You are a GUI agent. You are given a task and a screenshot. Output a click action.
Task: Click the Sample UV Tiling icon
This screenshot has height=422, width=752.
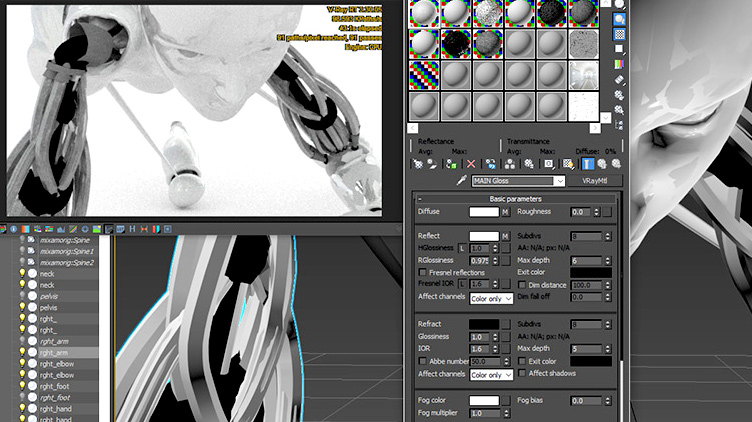[x=619, y=49]
